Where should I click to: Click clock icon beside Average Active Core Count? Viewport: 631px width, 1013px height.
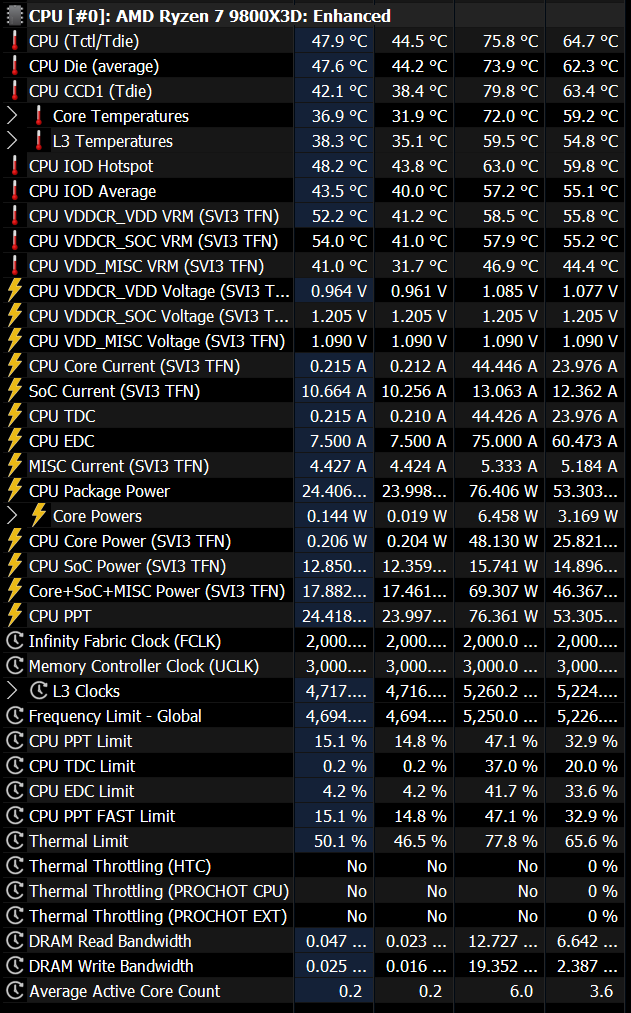coord(14,991)
